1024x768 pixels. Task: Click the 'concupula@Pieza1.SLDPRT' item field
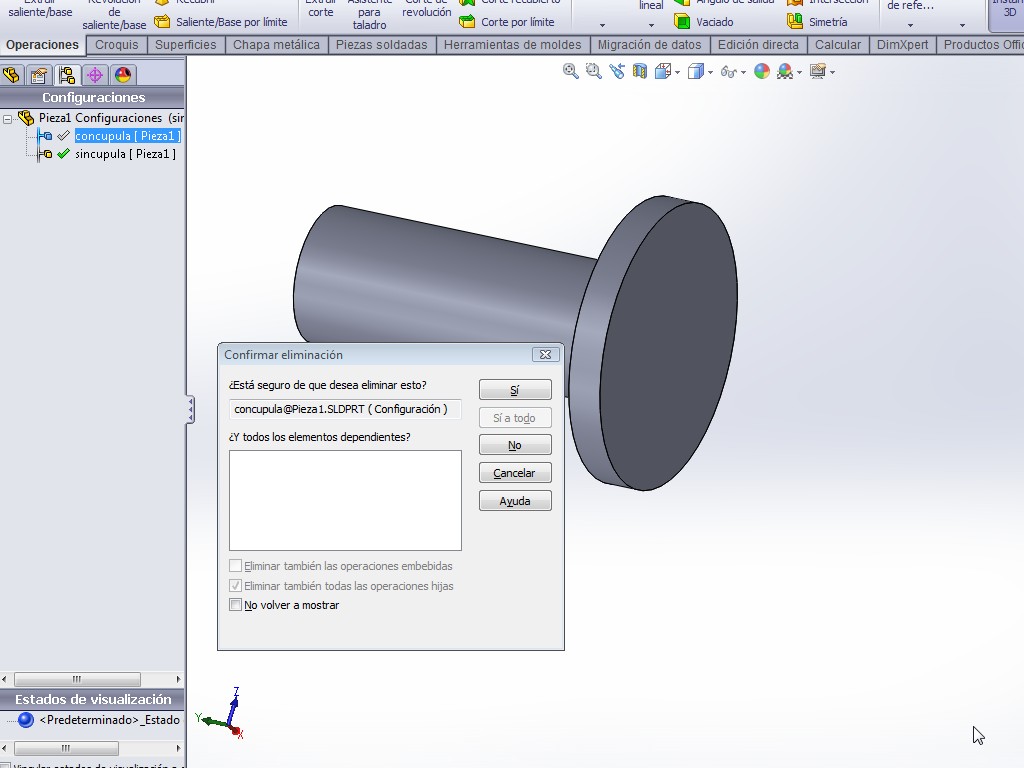click(345, 409)
